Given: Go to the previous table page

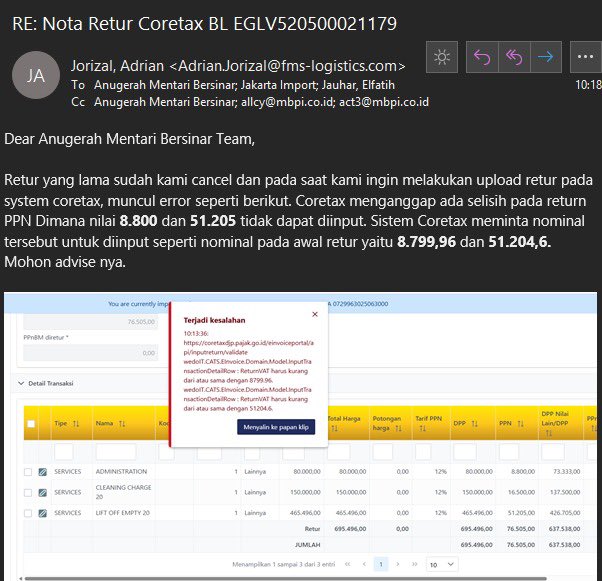Looking at the screenshot, I should [x=364, y=564].
